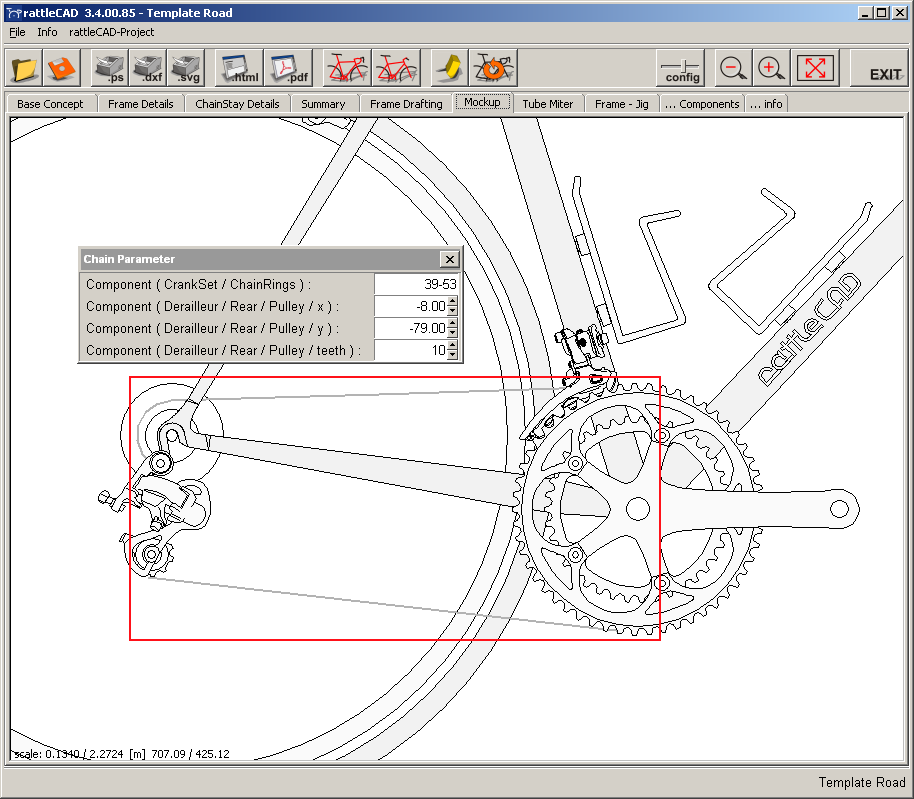Switch to ... Components tab
The image size is (914, 799).
point(702,104)
